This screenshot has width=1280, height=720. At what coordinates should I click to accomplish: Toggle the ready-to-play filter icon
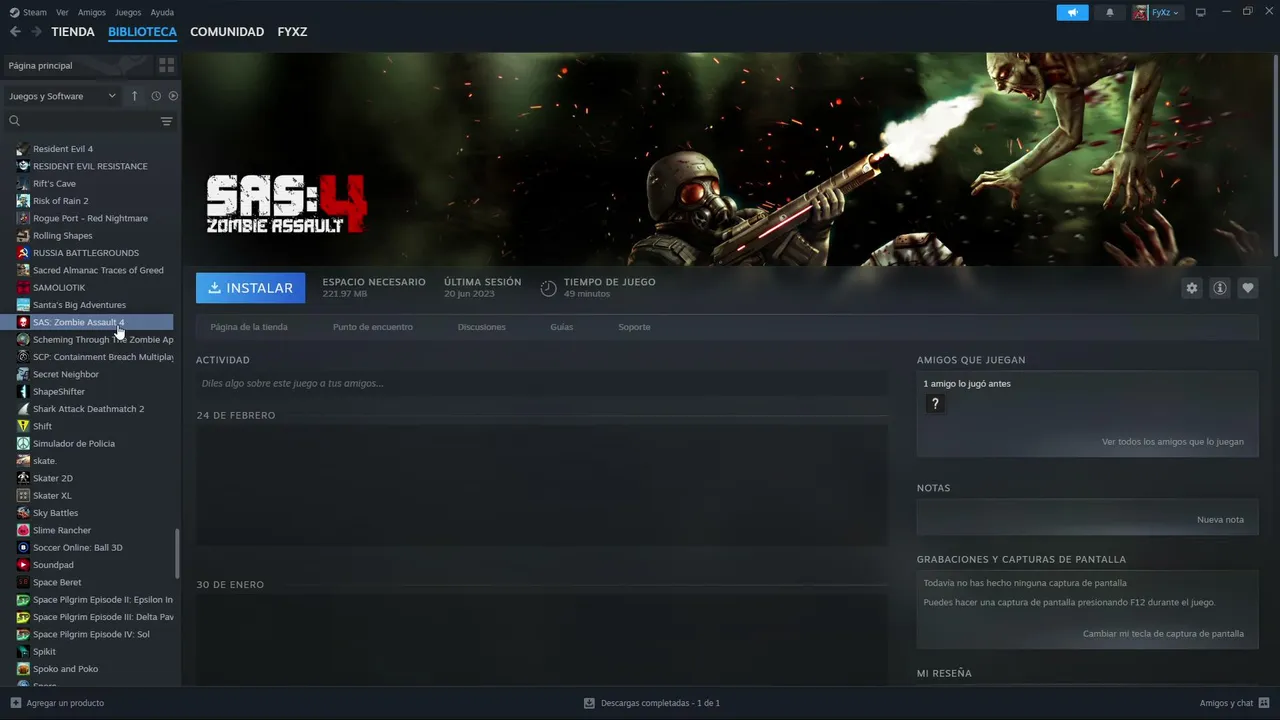click(173, 96)
